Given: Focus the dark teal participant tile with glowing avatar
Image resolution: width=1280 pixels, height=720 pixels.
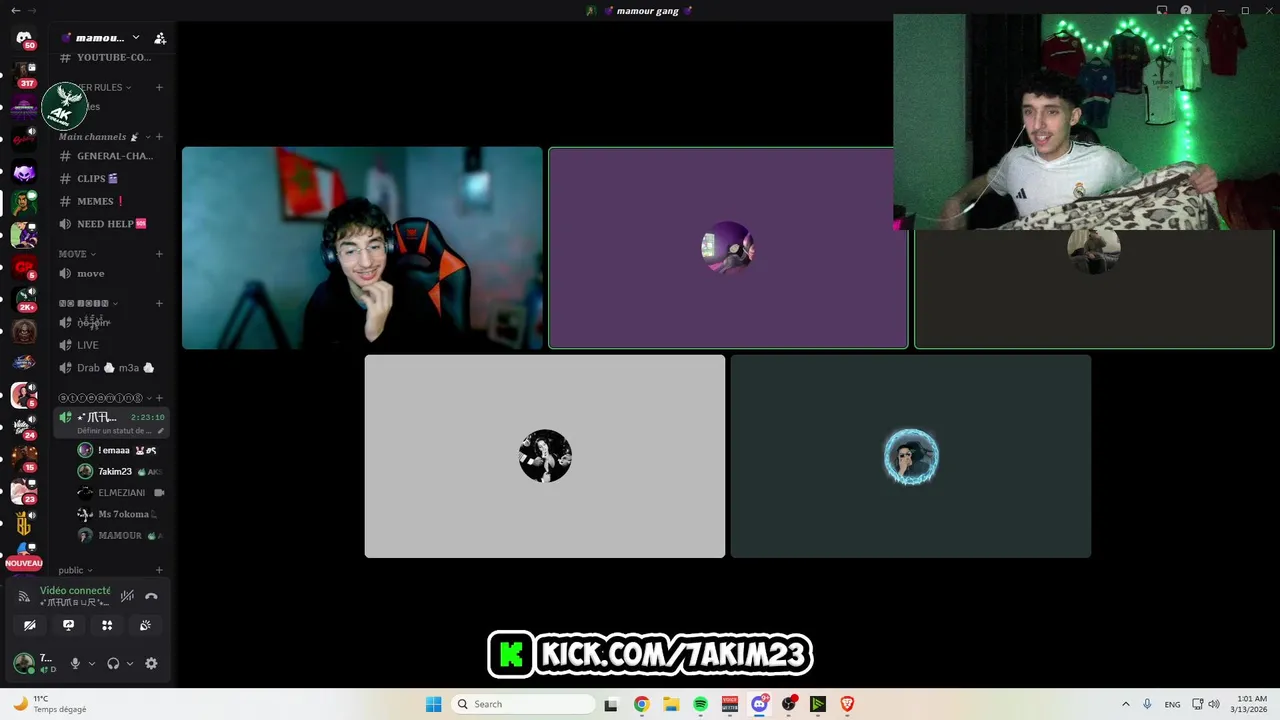Looking at the screenshot, I should pos(911,456).
